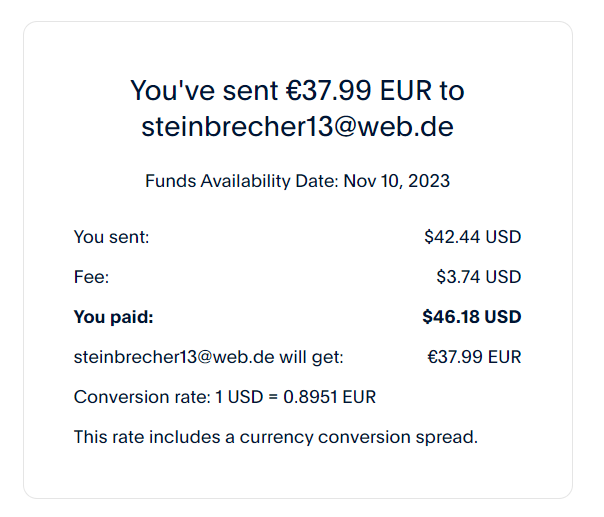
Task: Click the bold "You paid:" label
Action: tap(114, 317)
